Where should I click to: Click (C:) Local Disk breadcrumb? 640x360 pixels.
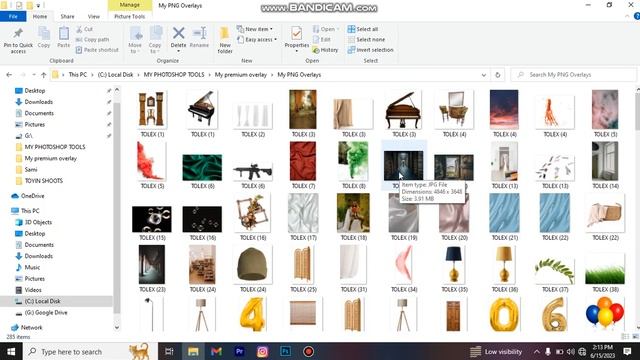tap(116, 75)
